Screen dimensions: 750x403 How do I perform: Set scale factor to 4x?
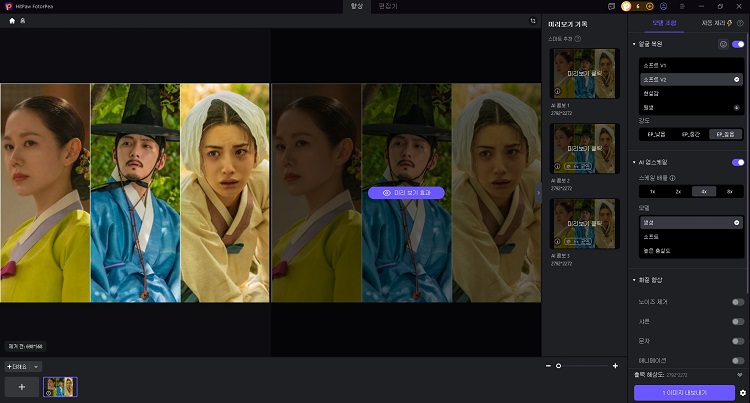click(x=704, y=192)
